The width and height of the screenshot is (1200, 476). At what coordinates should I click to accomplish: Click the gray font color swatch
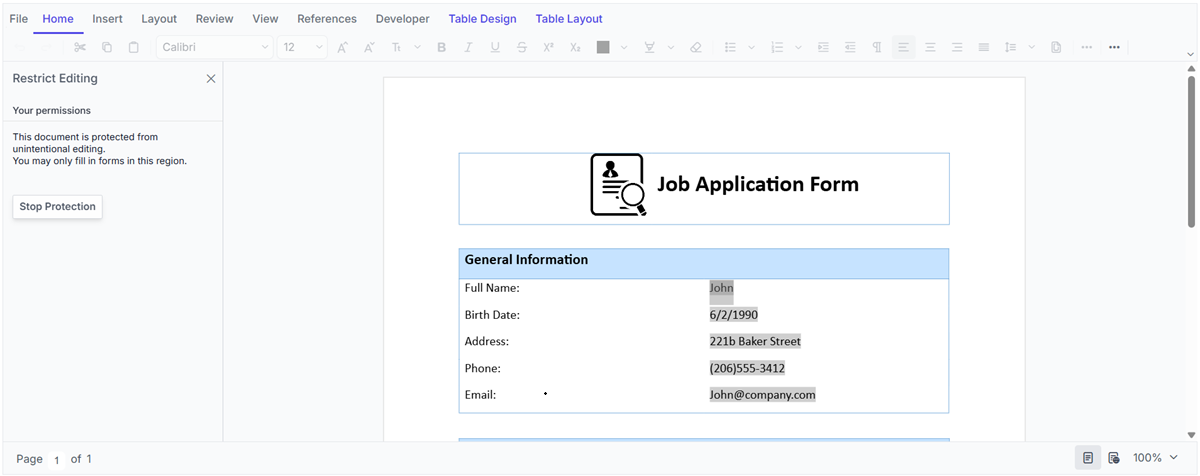[603, 47]
